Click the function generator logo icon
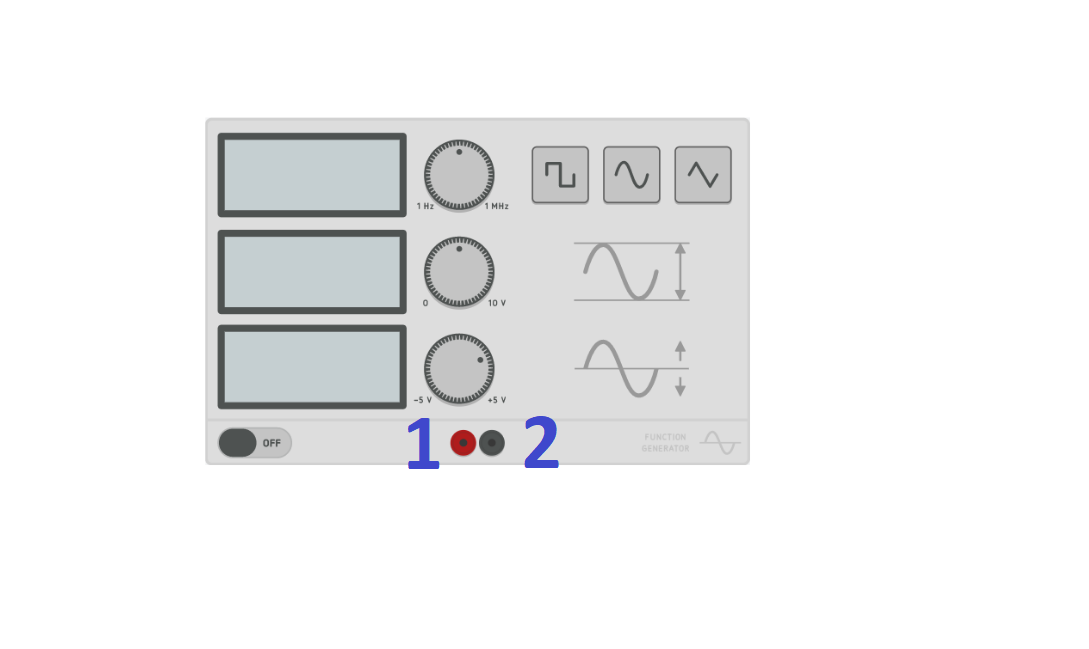The height and width of the screenshot is (649, 1089). [x=720, y=443]
